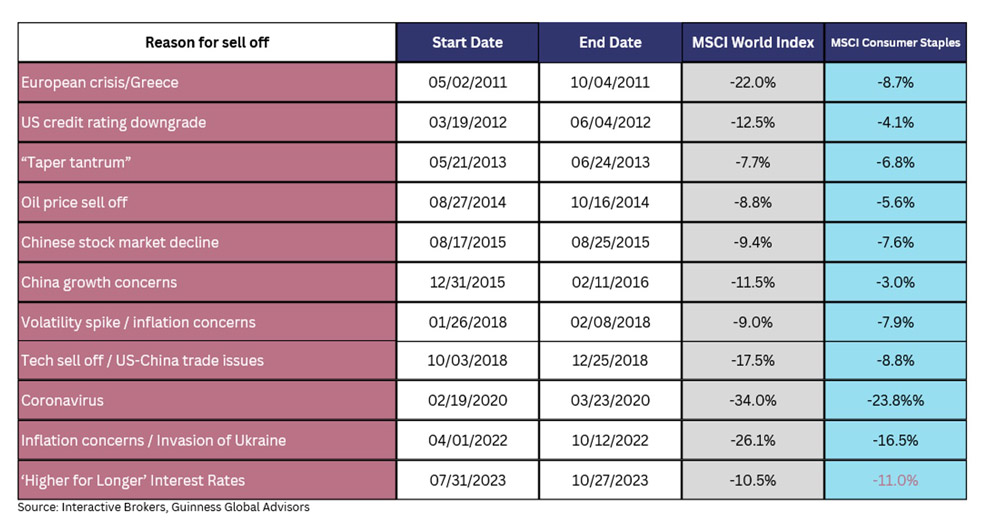Select the -23.8%% Consumer Staples cell

click(895, 401)
